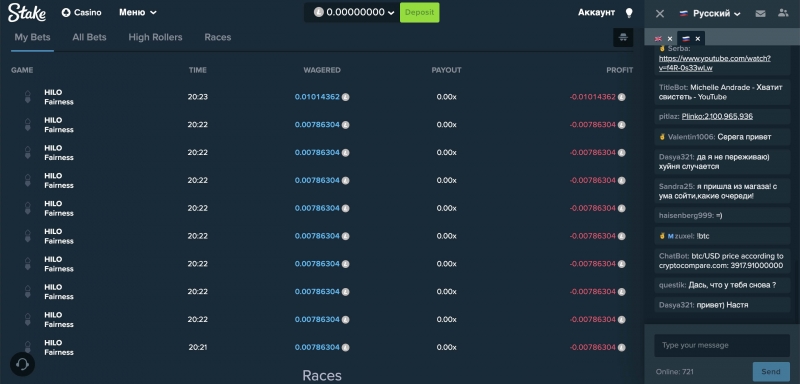This screenshot has width=800, height=384.
Task: Click the Send chat button
Action: pos(770,371)
